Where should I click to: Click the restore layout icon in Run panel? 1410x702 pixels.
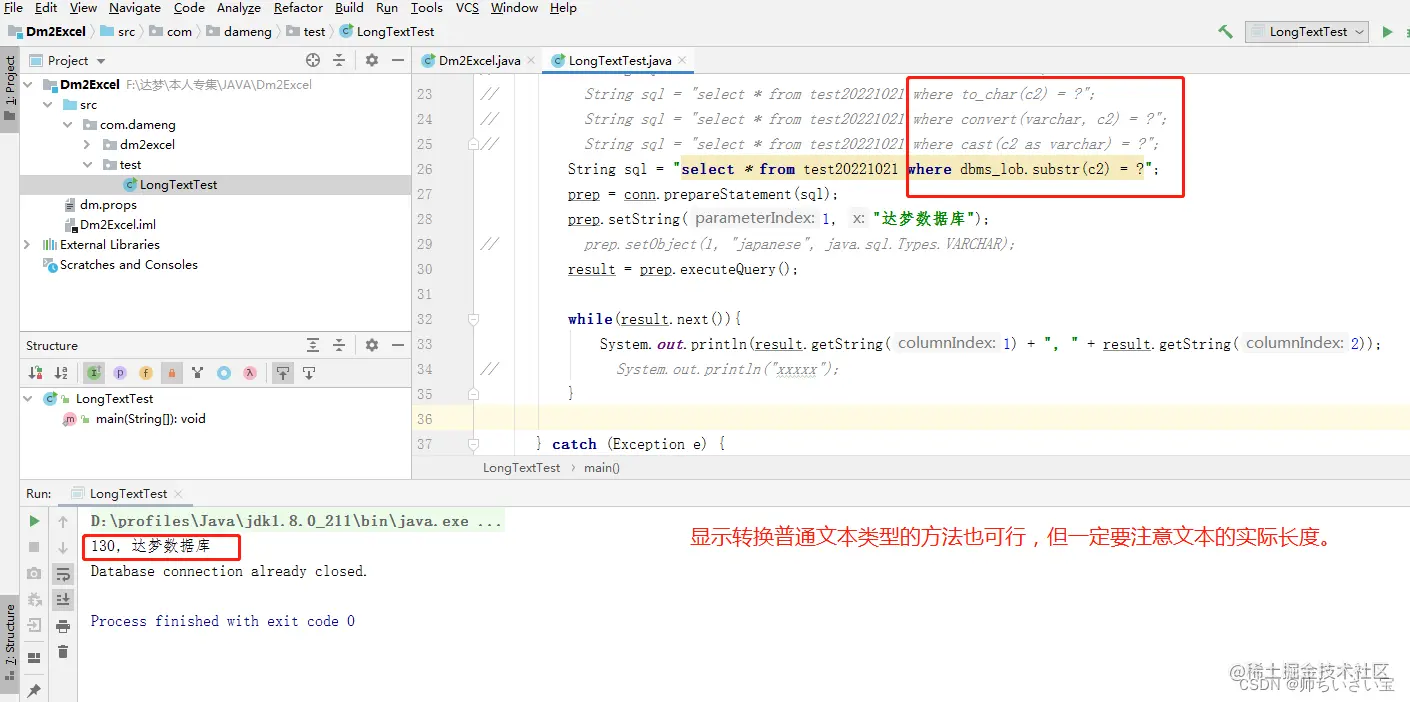coord(34,657)
